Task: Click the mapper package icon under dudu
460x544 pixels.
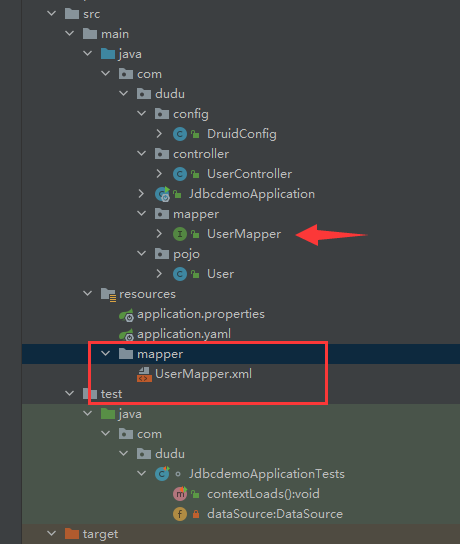Action: click(162, 214)
